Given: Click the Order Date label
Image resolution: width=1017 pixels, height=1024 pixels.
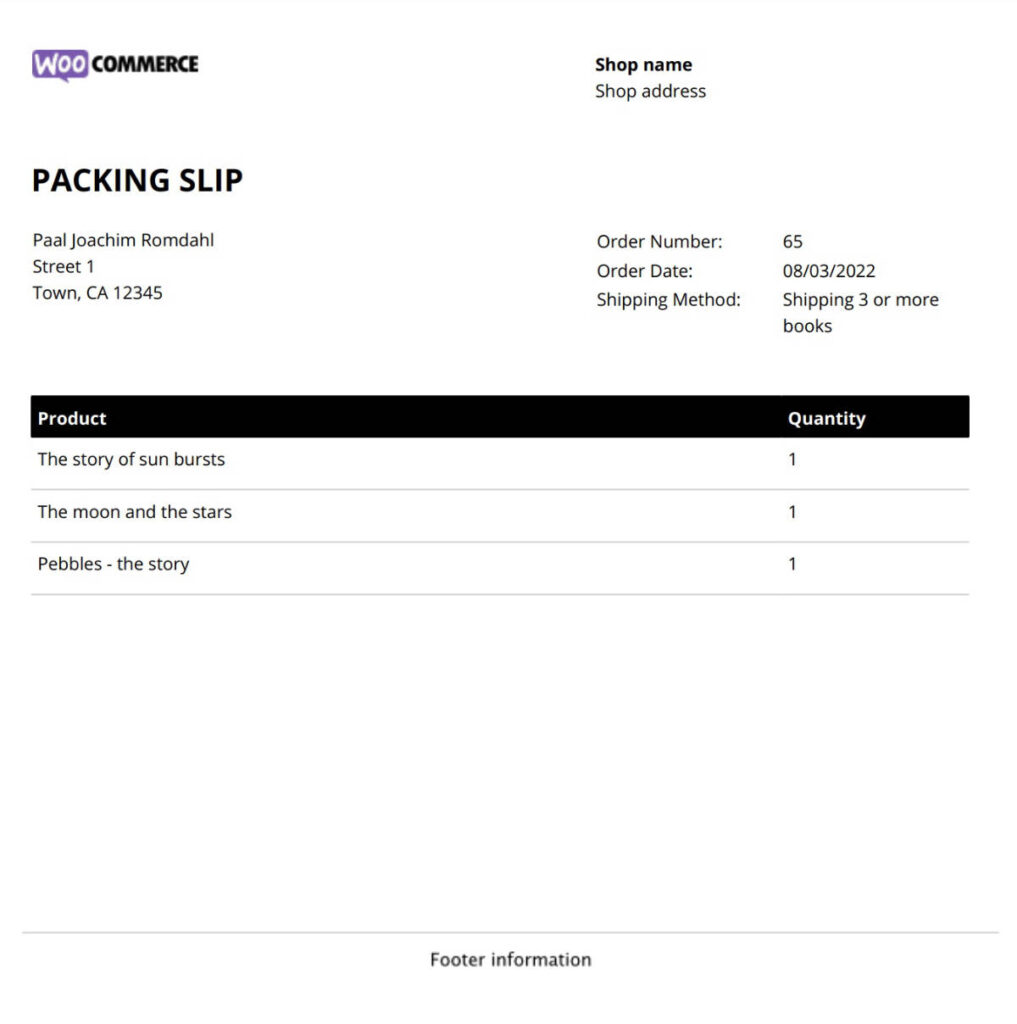Looking at the screenshot, I should point(644,270).
